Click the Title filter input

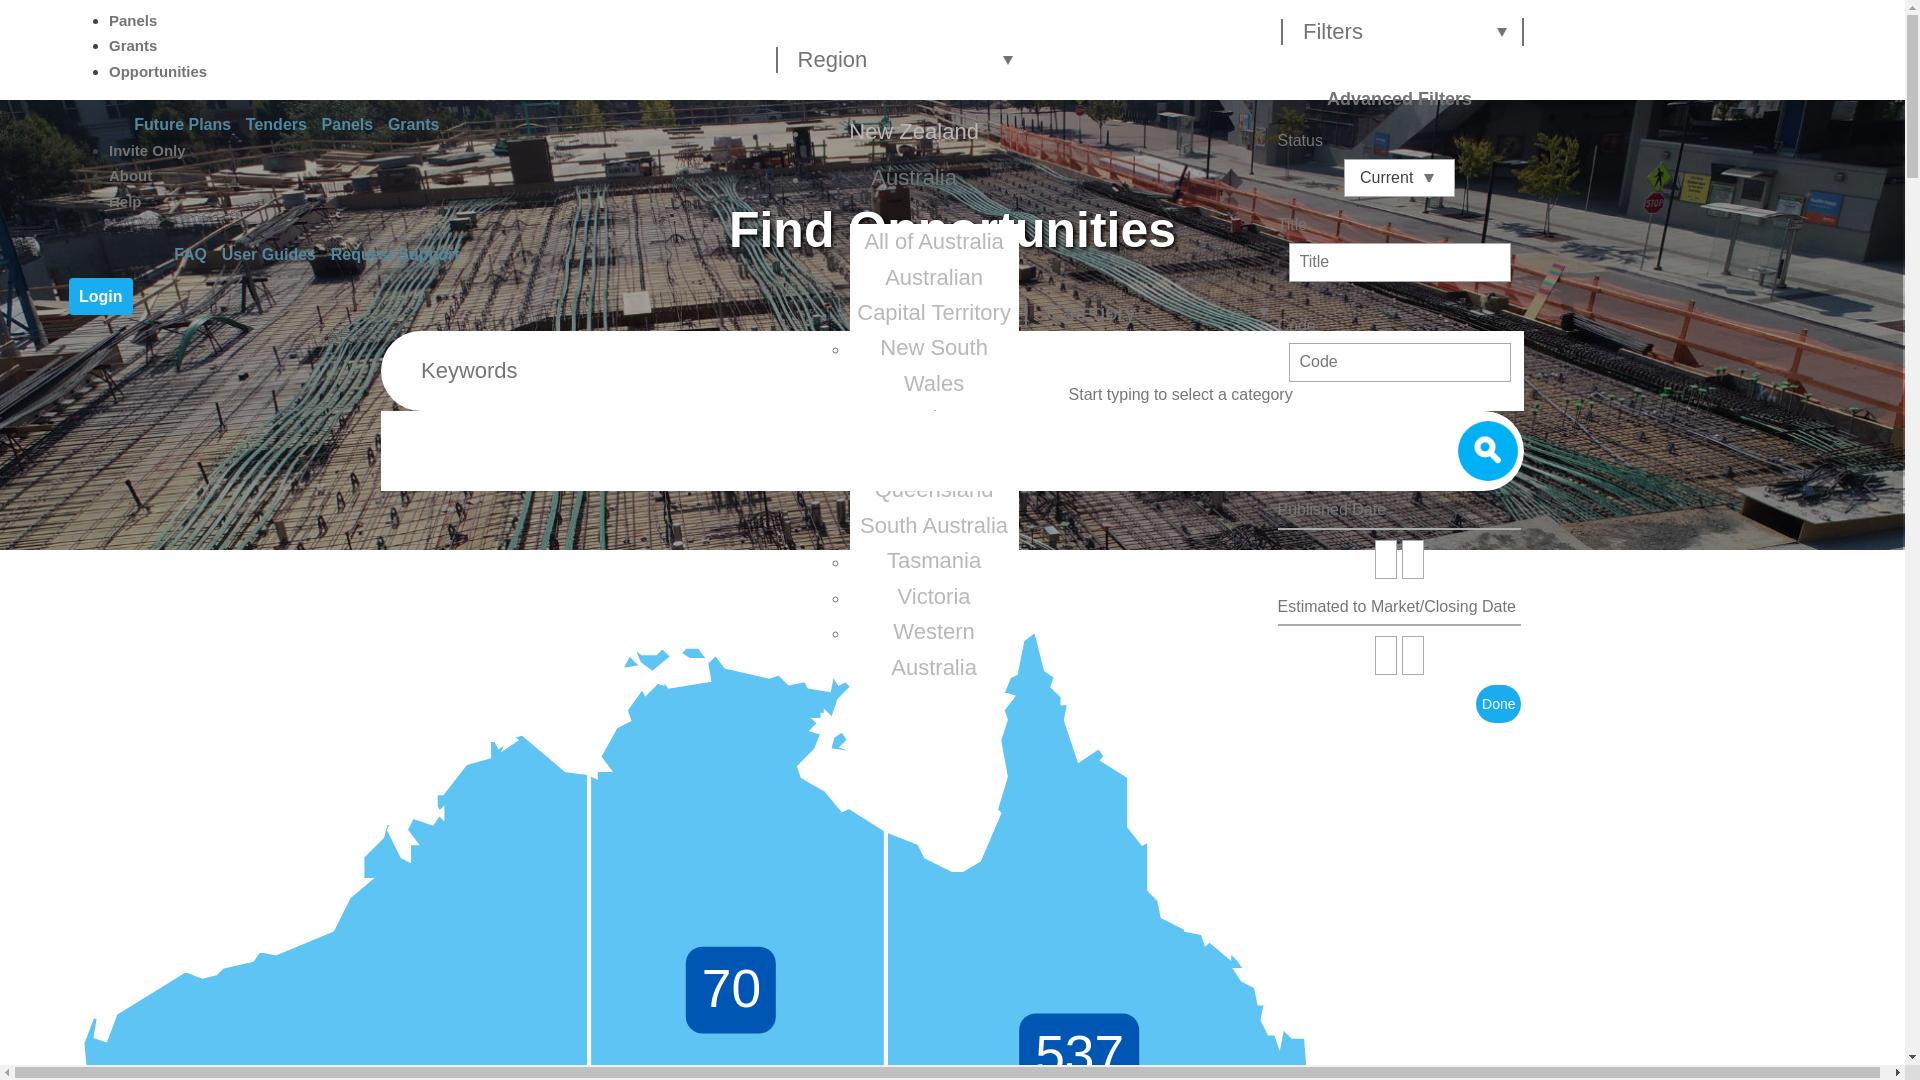pyautogui.click(x=1399, y=262)
